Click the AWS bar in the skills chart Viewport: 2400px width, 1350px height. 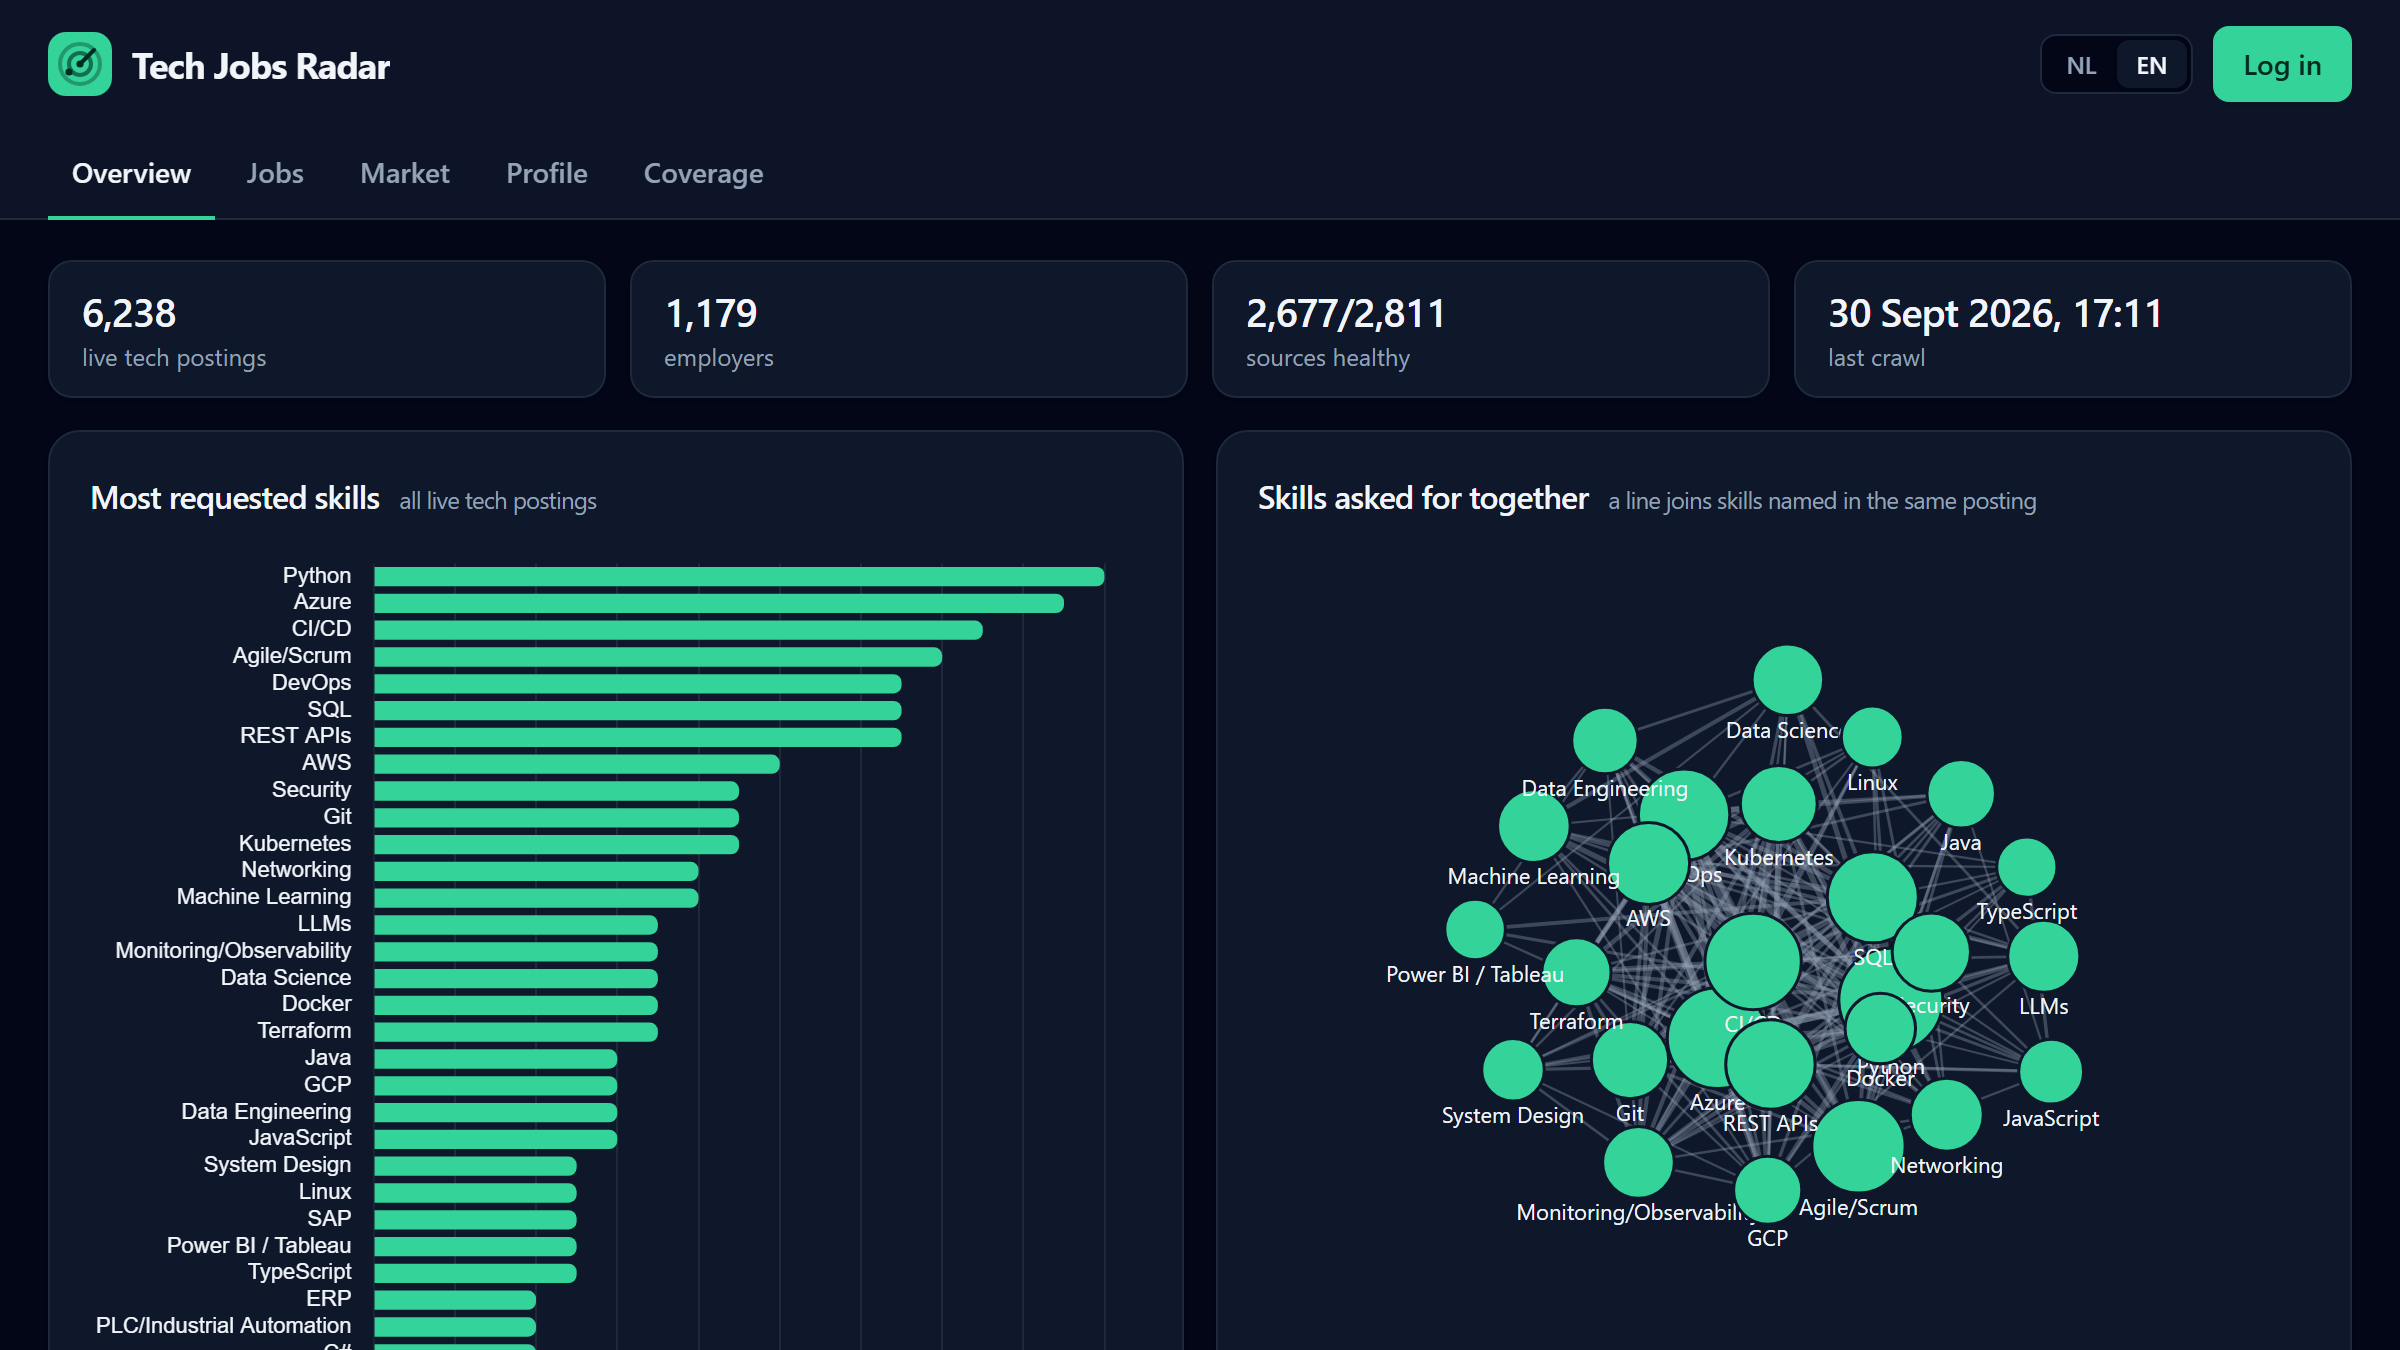[577, 764]
